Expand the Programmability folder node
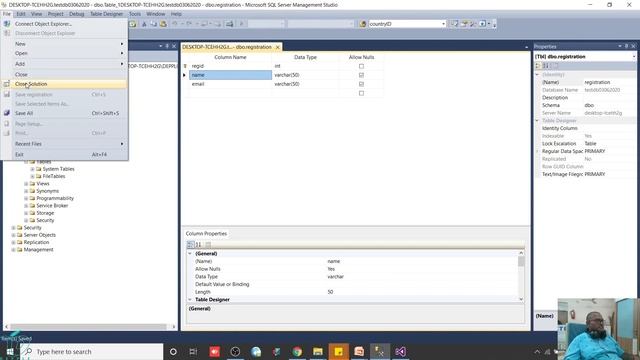 [x=26, y=198]
